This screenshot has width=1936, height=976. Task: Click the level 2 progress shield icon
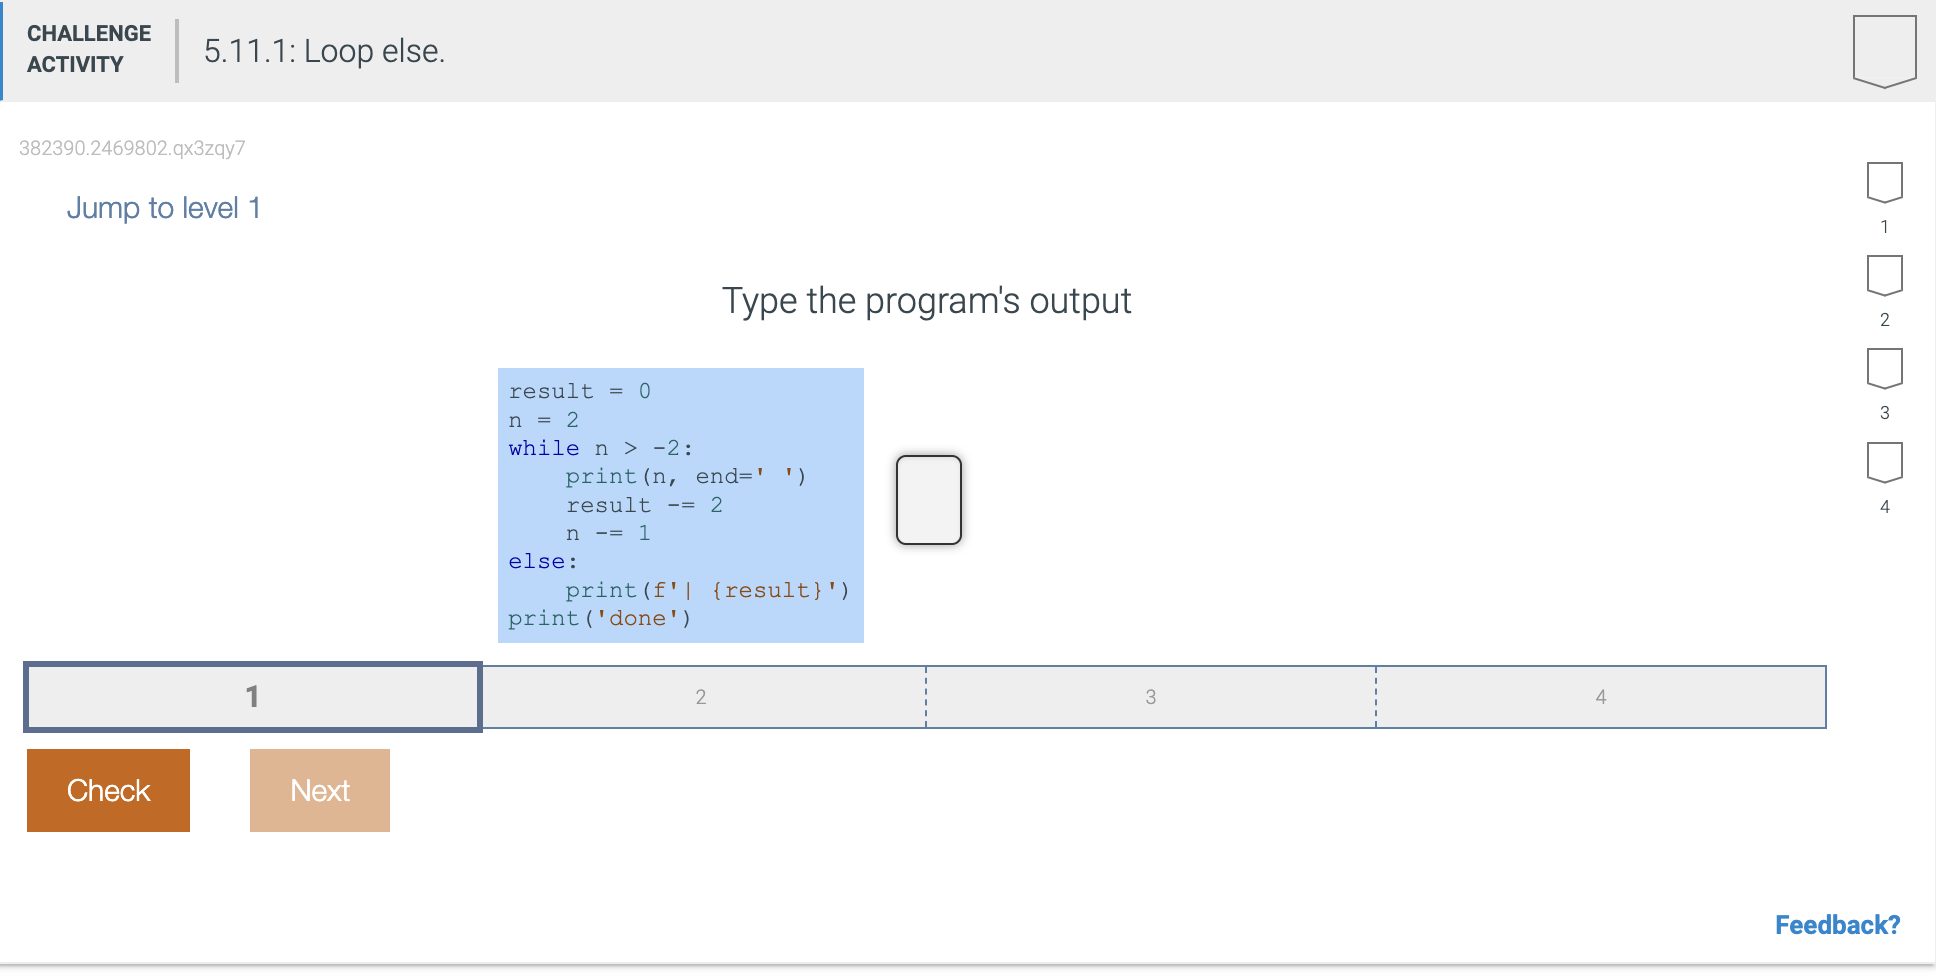[x=1883, y=276]
